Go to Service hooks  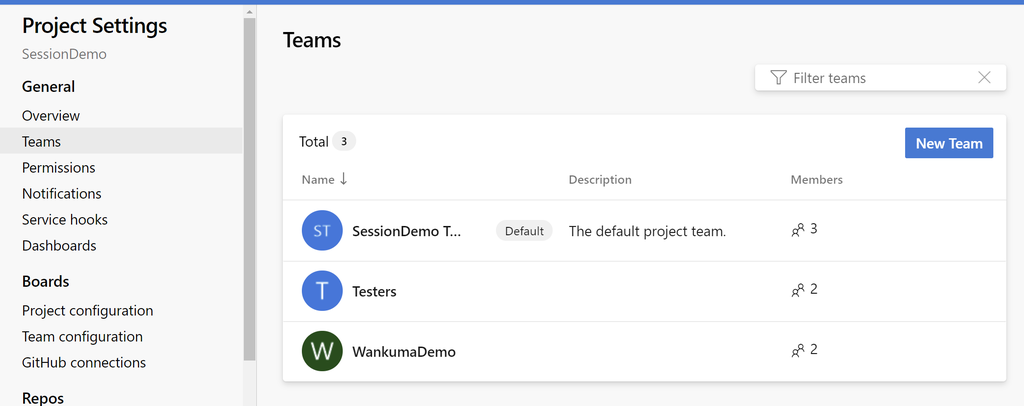tap(65, 220)
